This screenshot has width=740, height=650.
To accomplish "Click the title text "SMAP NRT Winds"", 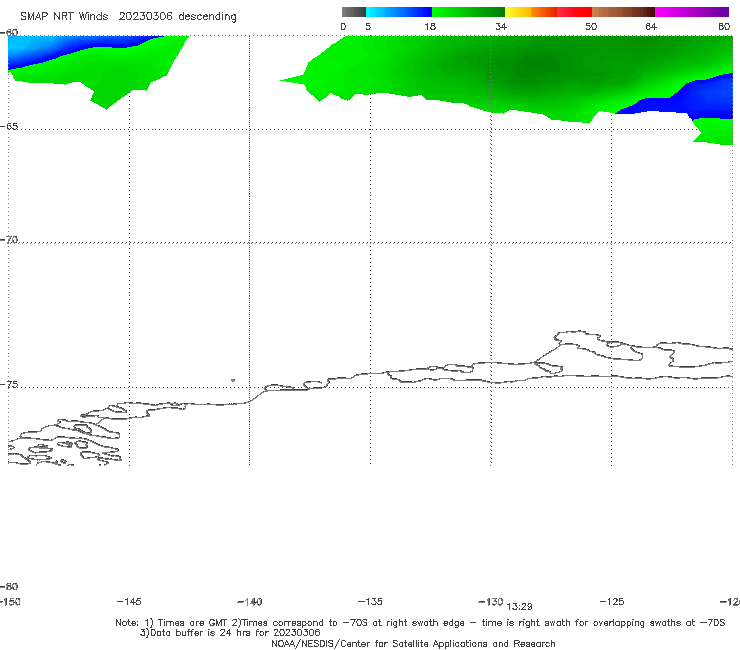I will 64,17.
